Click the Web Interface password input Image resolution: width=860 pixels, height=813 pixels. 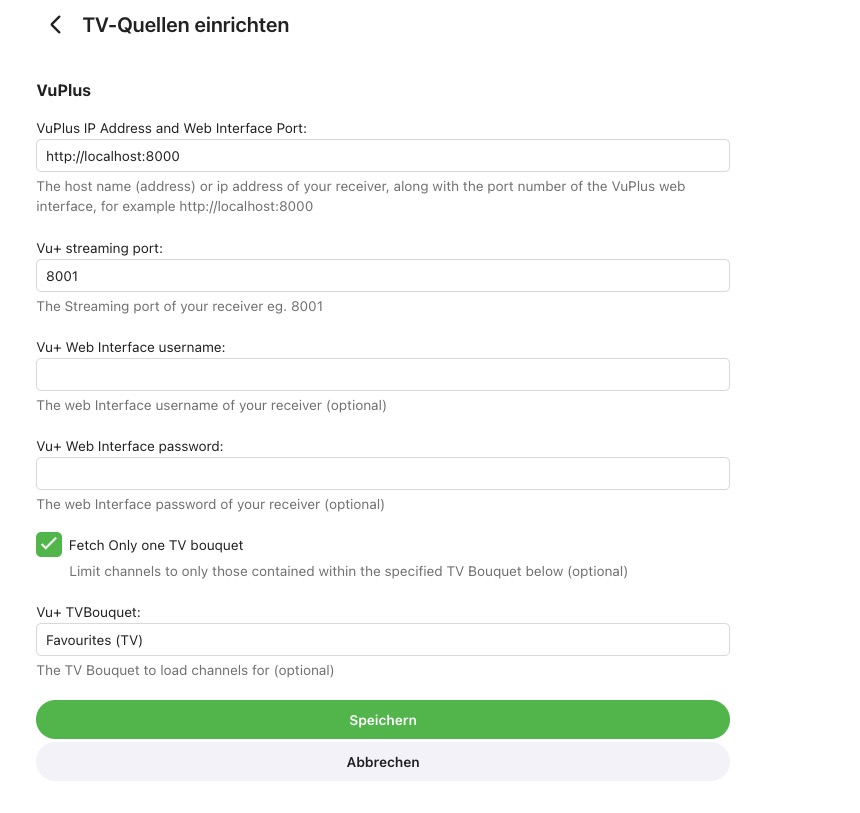click(x=382, y=474)
